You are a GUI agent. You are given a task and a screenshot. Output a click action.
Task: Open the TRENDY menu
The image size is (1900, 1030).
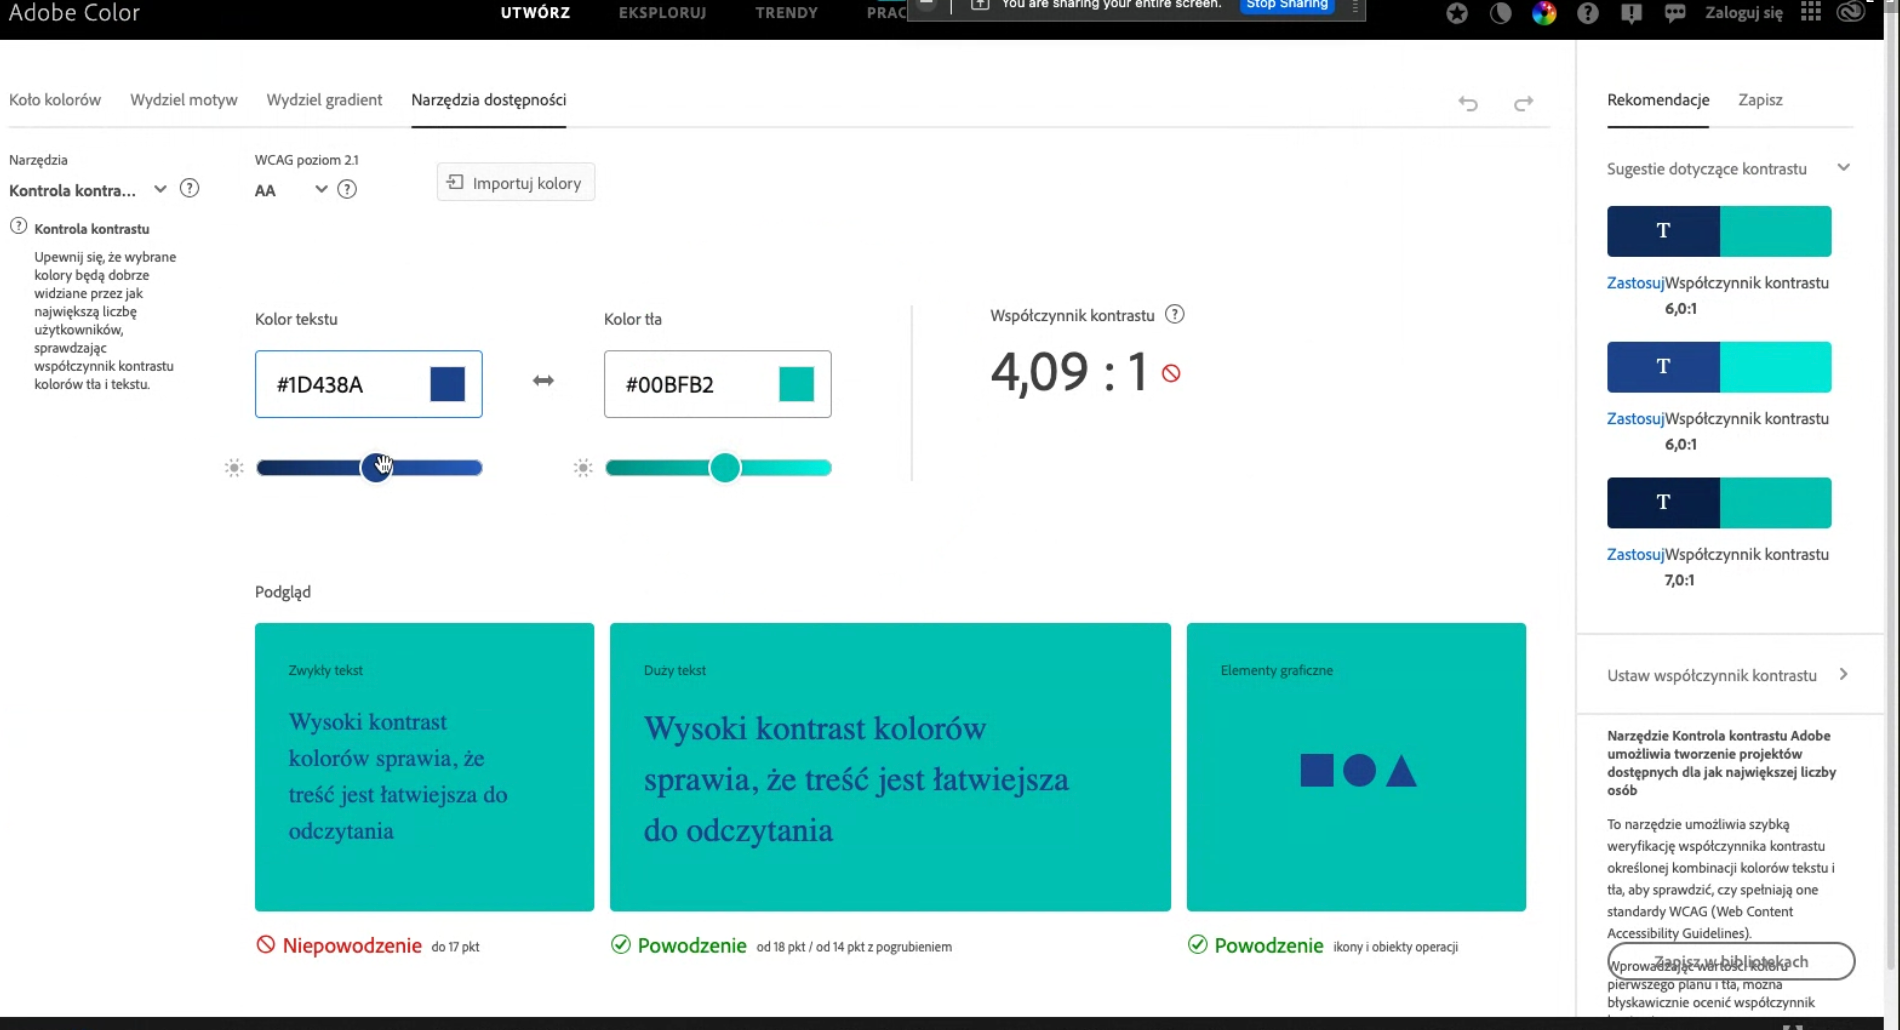(x=786, y=13)
